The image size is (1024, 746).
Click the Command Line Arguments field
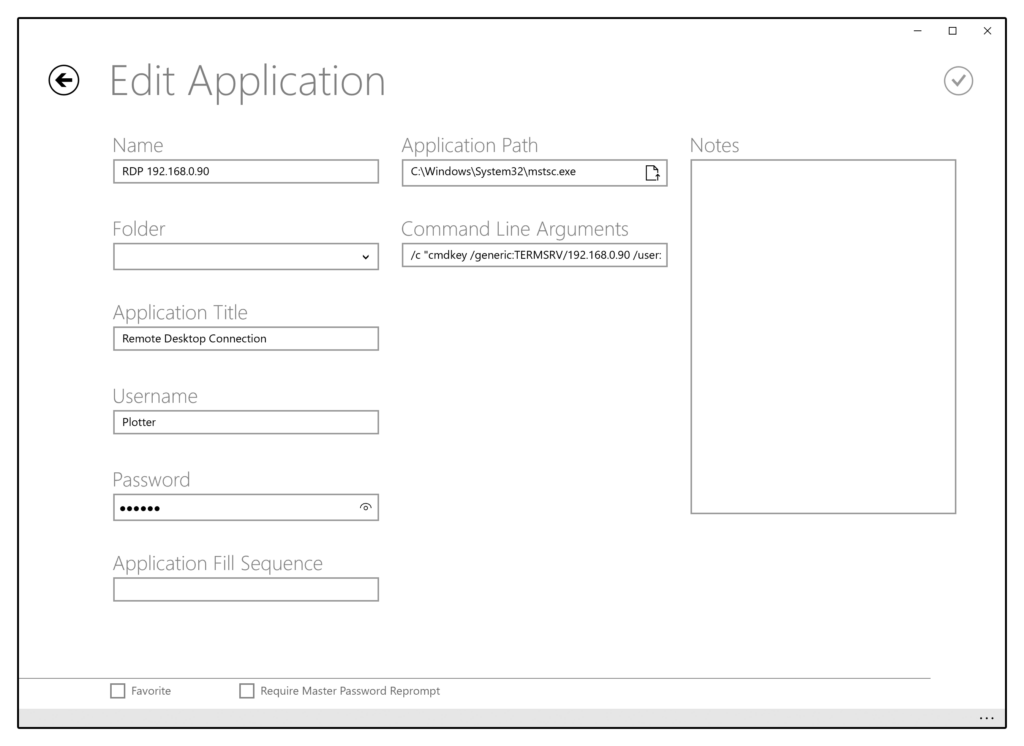tap(534, 256)
